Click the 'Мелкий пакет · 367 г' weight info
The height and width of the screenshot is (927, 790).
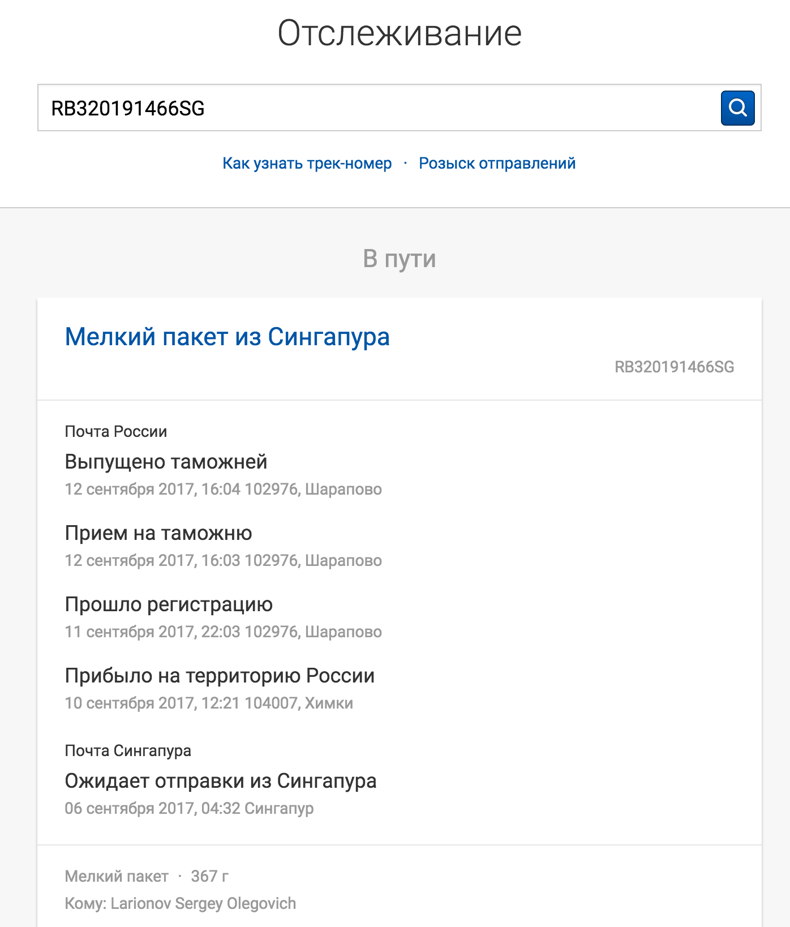(147, 876)
